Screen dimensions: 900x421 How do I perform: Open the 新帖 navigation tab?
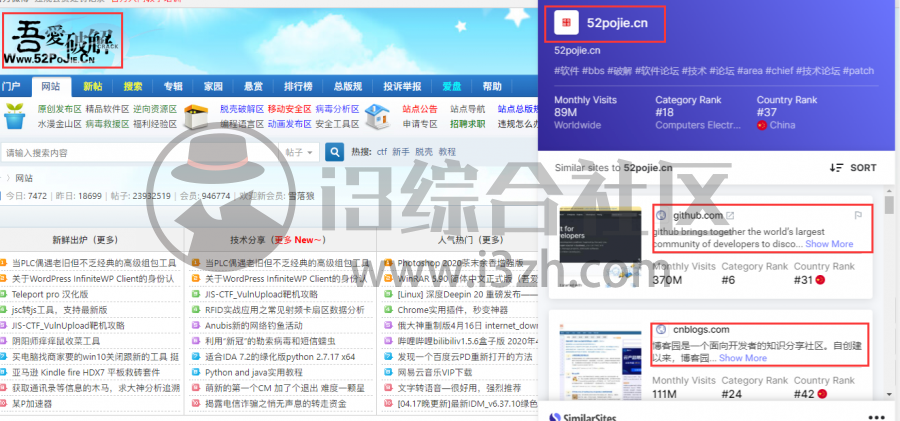click(92, 87)
